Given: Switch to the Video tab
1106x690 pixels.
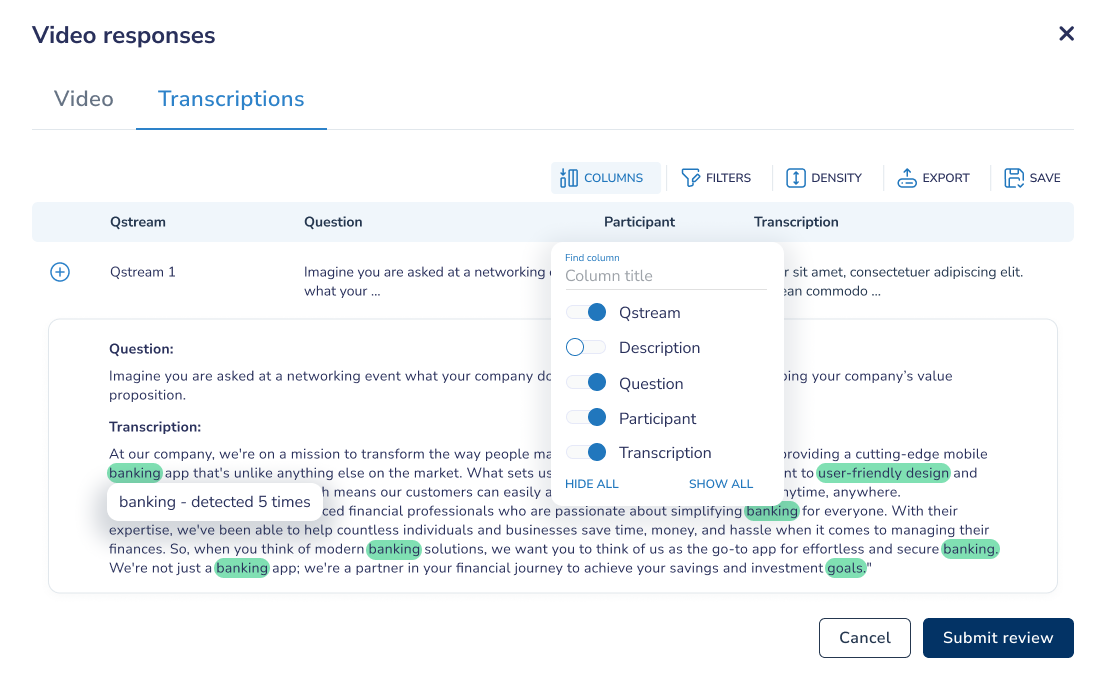Looking at the screenshot, I should 84,99.
